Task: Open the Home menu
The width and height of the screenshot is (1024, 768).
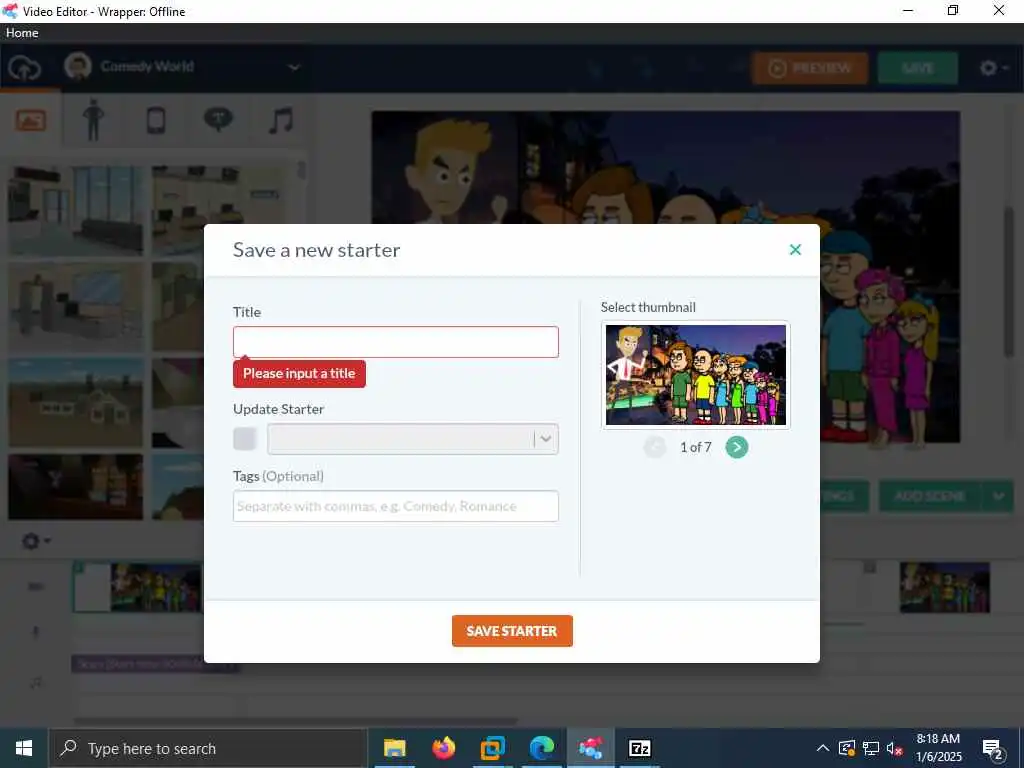Action: 22,33
